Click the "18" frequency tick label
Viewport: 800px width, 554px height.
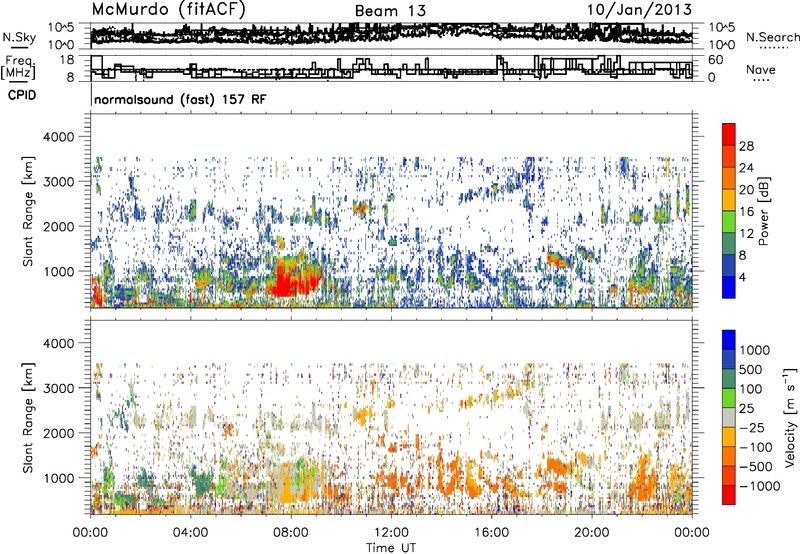point(66,60)
